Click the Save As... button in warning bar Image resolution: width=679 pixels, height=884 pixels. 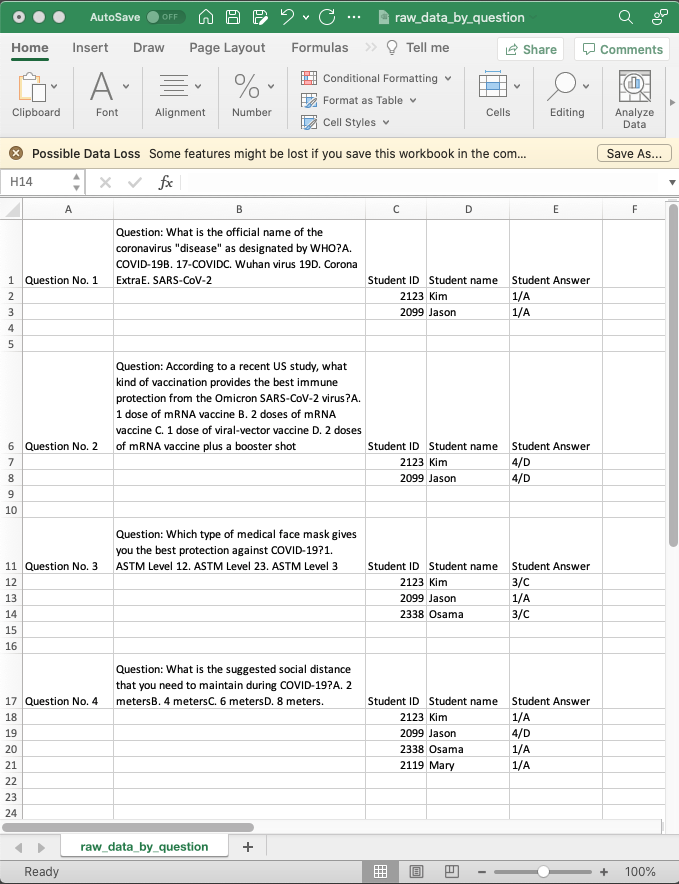pyautogui.click(x=634, y=153)
